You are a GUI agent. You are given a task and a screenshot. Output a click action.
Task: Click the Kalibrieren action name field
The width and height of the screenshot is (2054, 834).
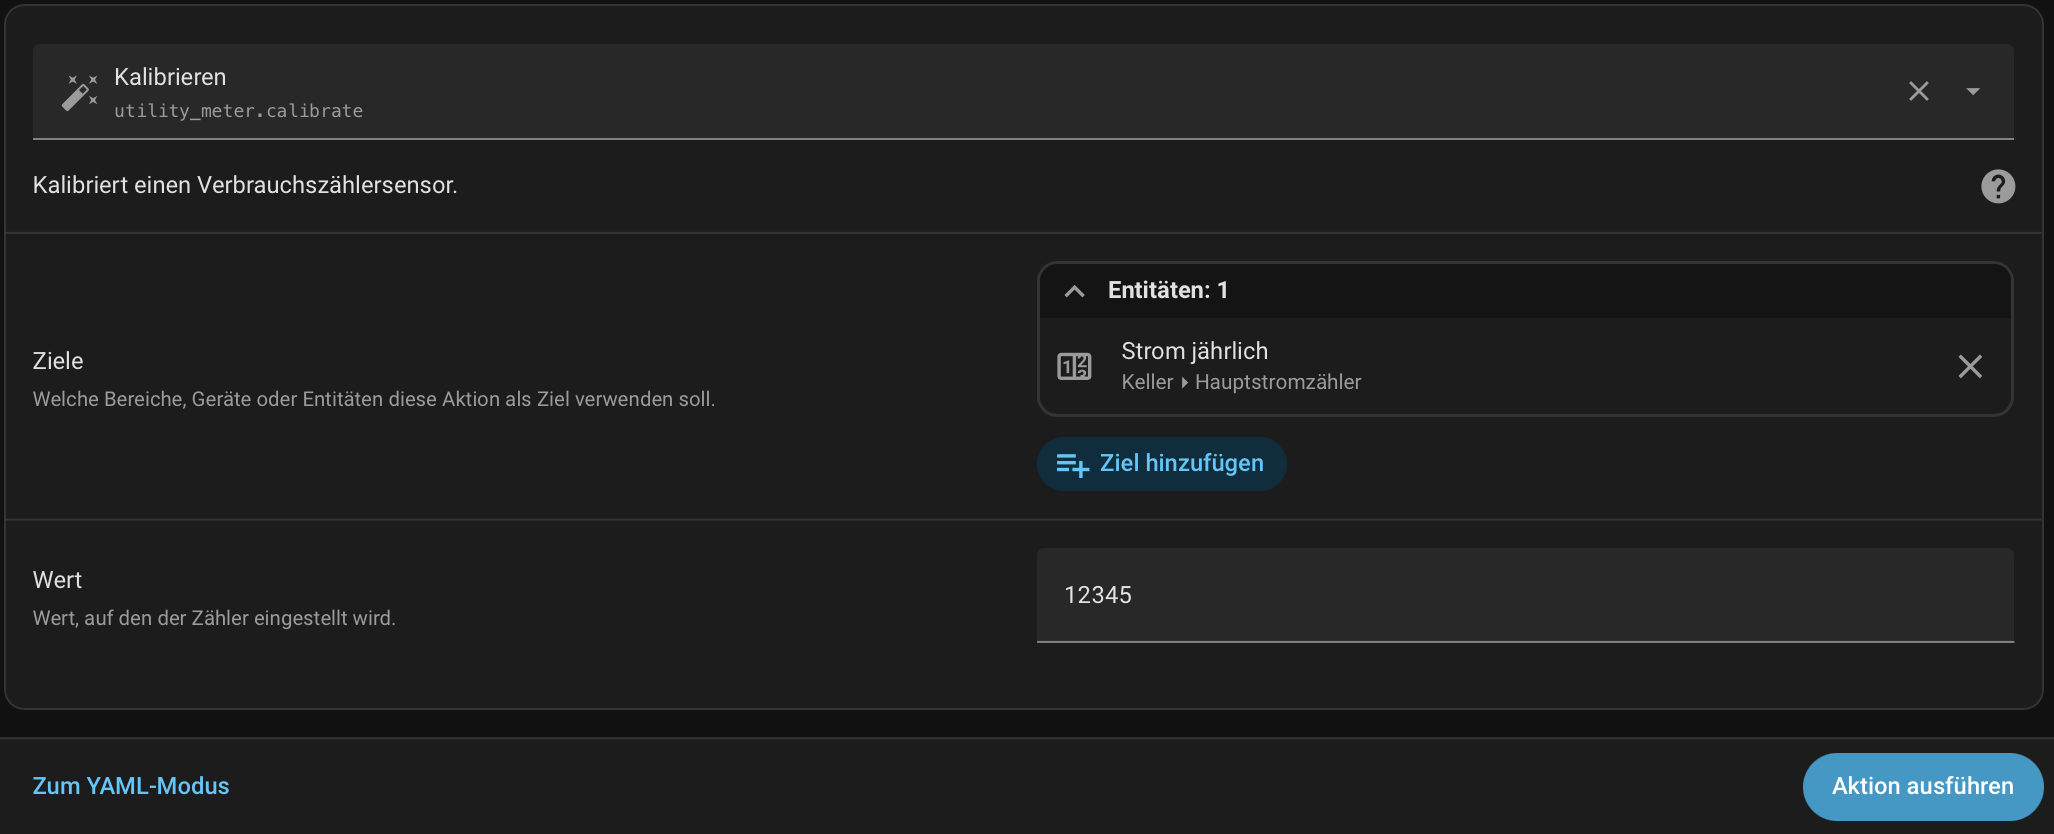[170, 77]
